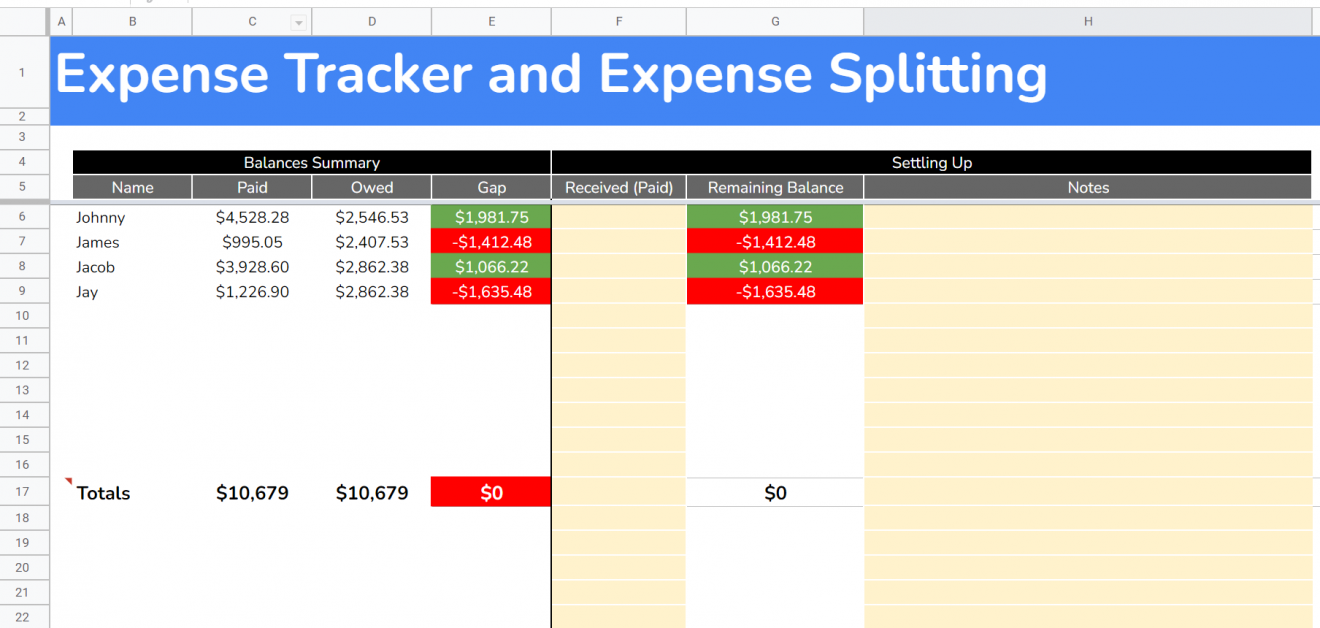Select row 17 header
This screenshot has width=1320, height=628.
point(22,492)
